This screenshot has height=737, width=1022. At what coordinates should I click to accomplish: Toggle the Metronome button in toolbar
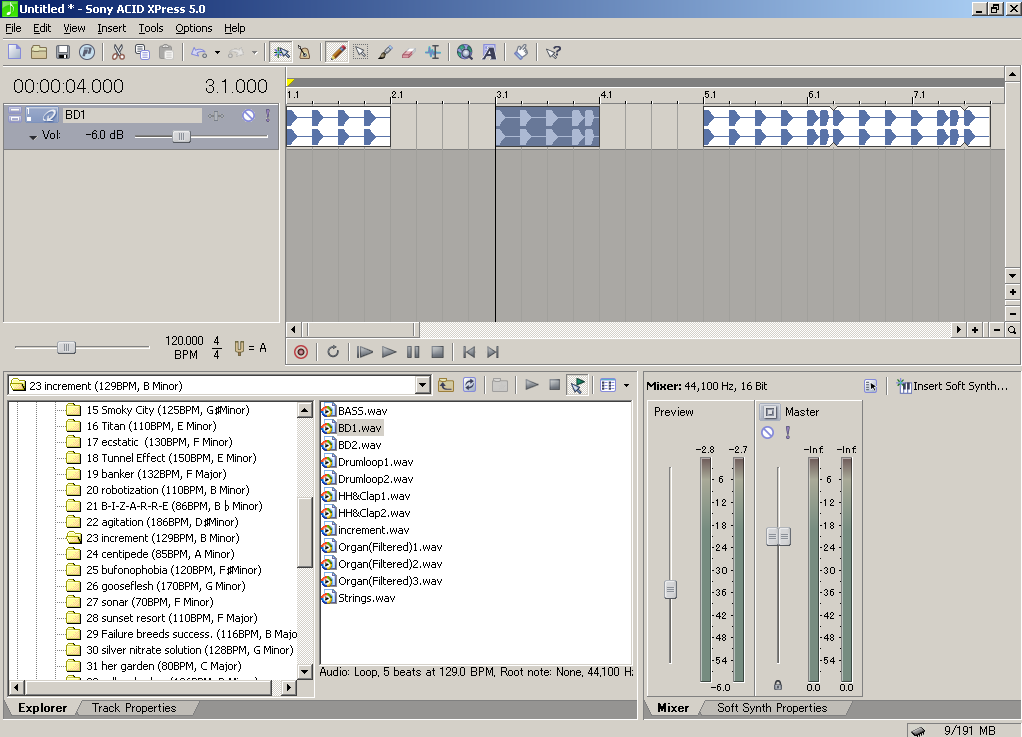304,52
